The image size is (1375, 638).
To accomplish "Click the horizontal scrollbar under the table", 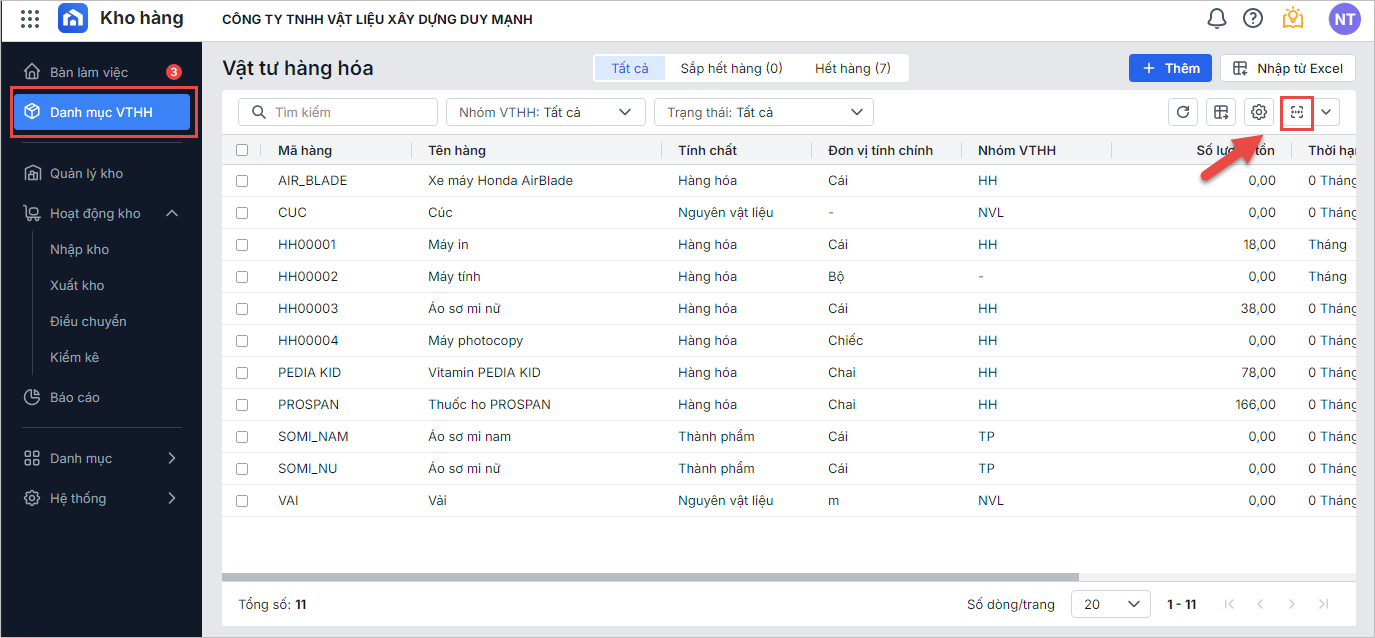I will 650,577.
